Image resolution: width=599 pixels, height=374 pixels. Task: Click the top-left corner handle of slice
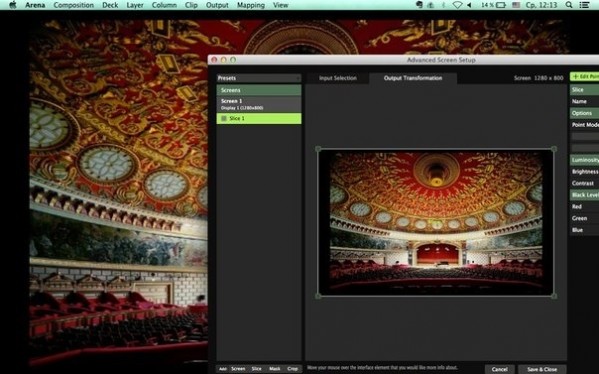(318, 149)
